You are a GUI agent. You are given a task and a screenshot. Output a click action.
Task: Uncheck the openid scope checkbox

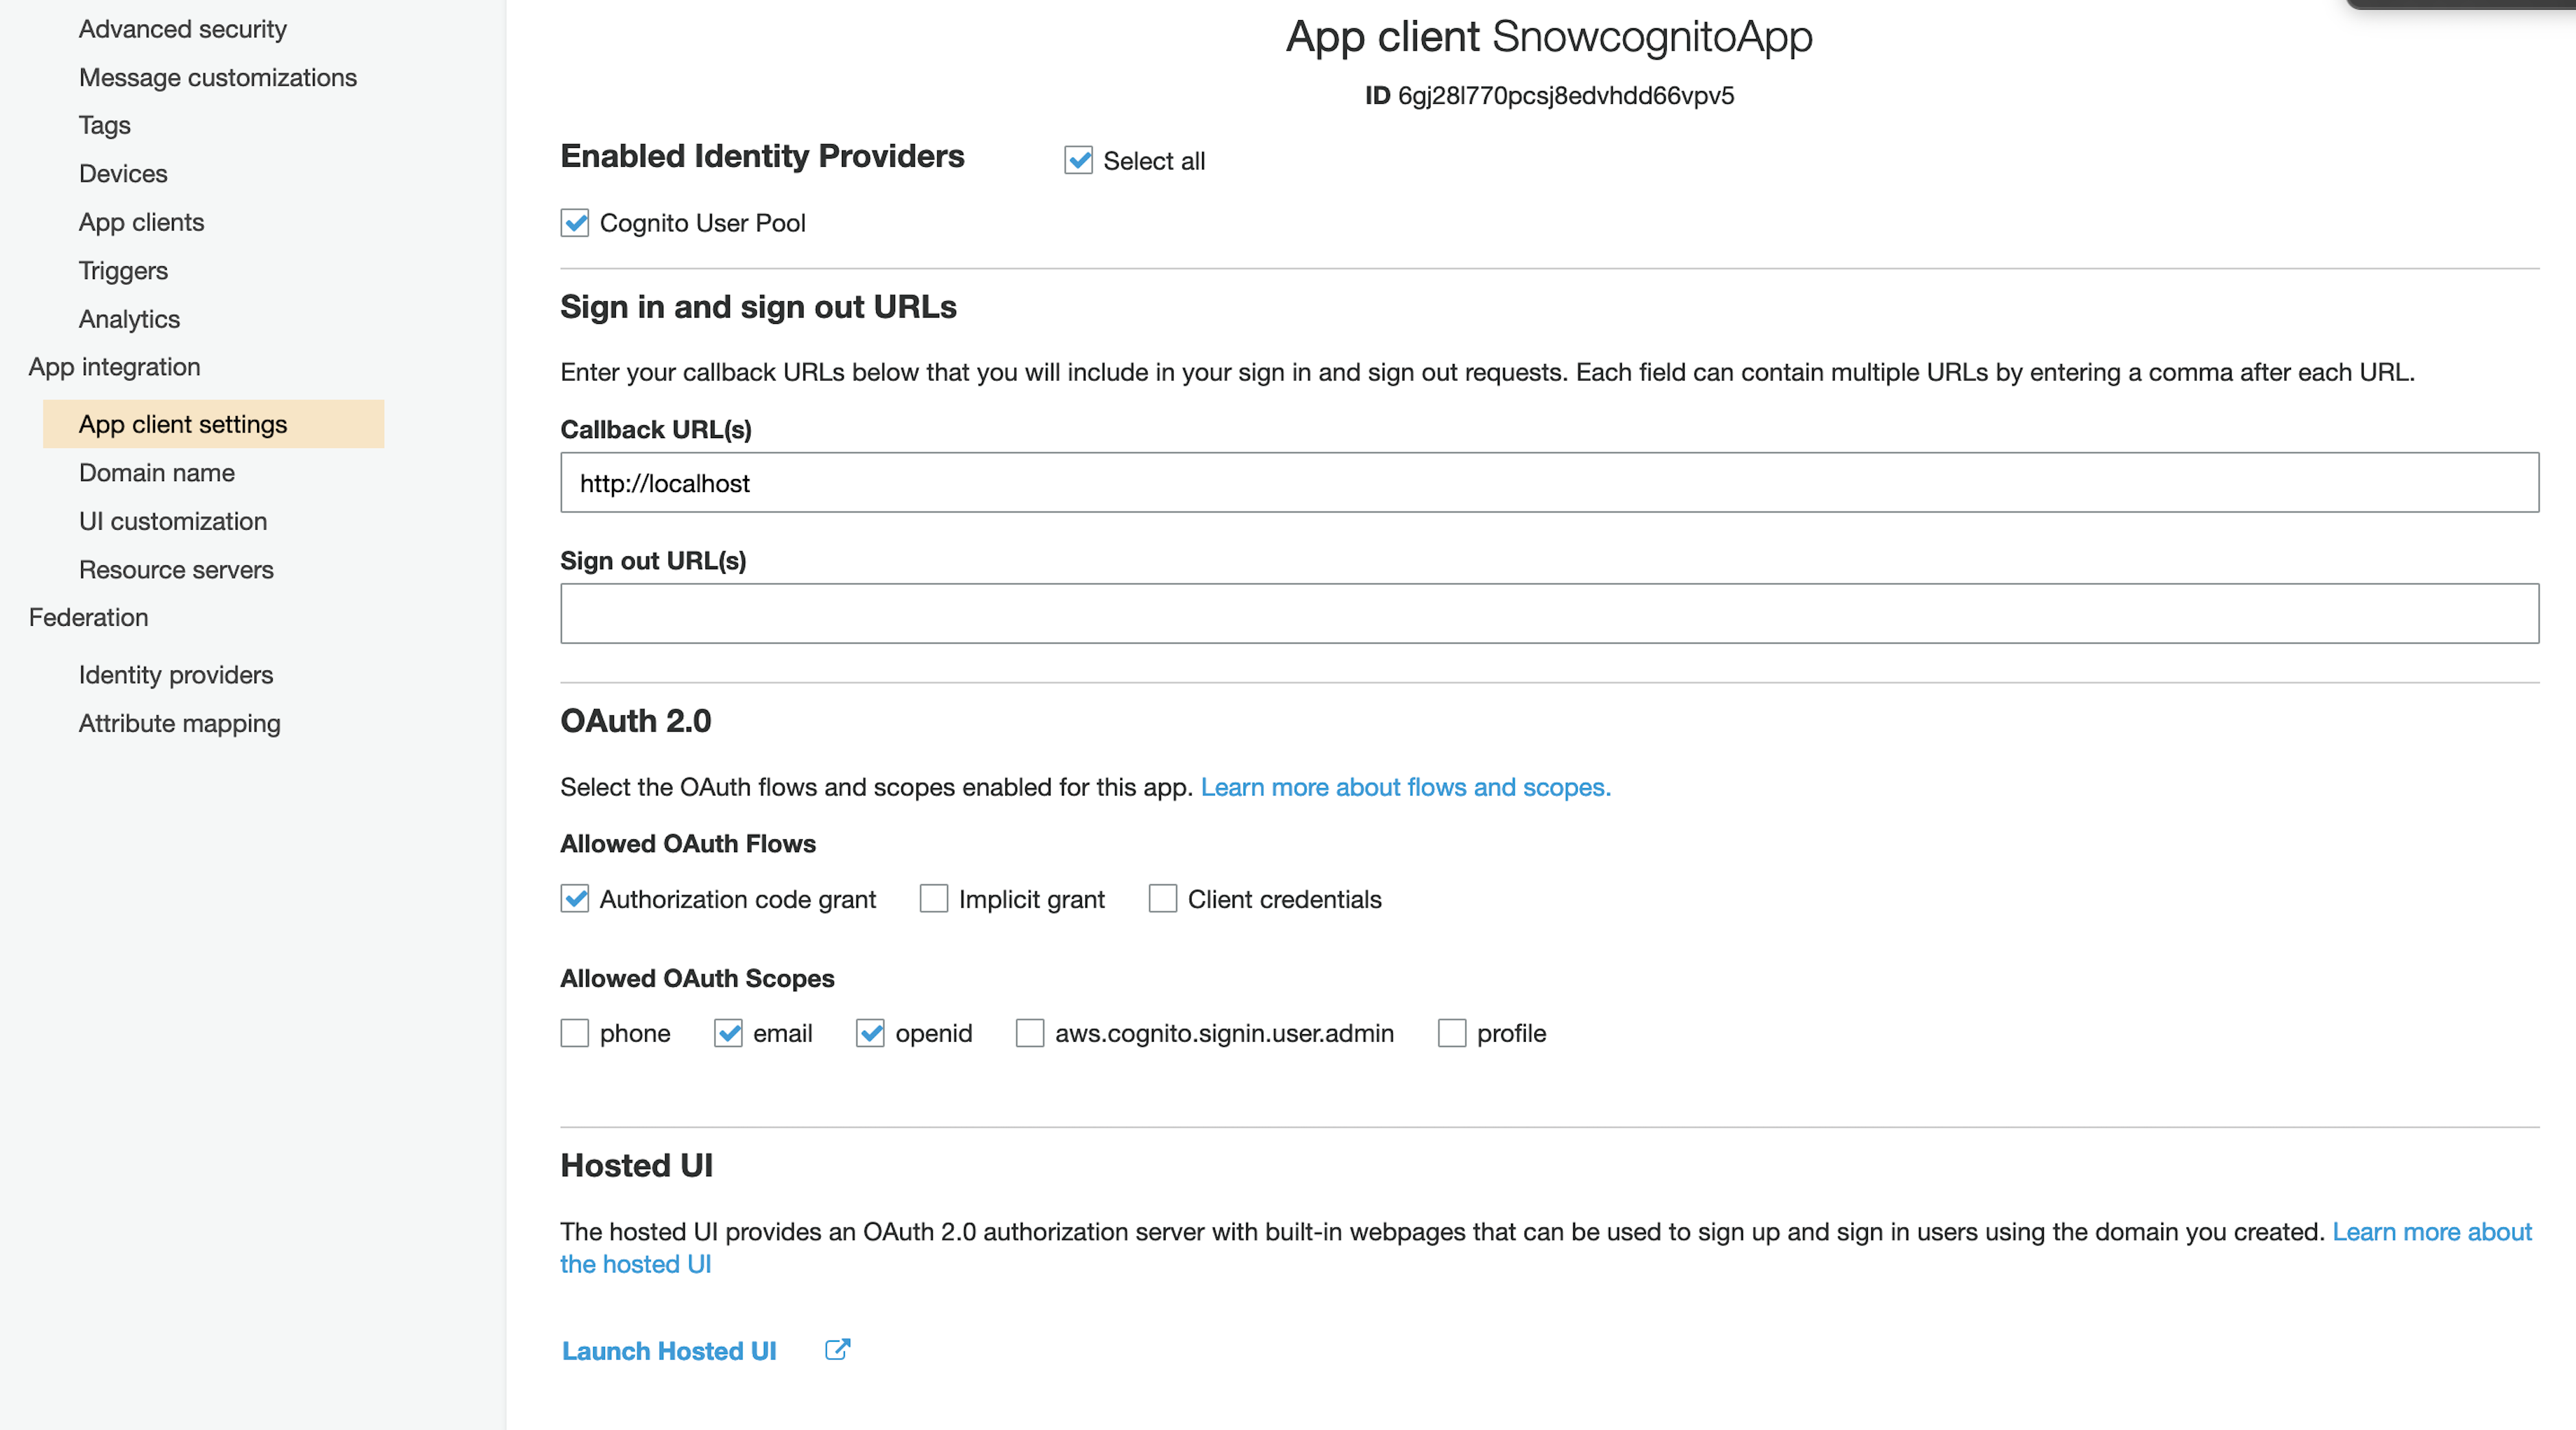click(870, 1033)
